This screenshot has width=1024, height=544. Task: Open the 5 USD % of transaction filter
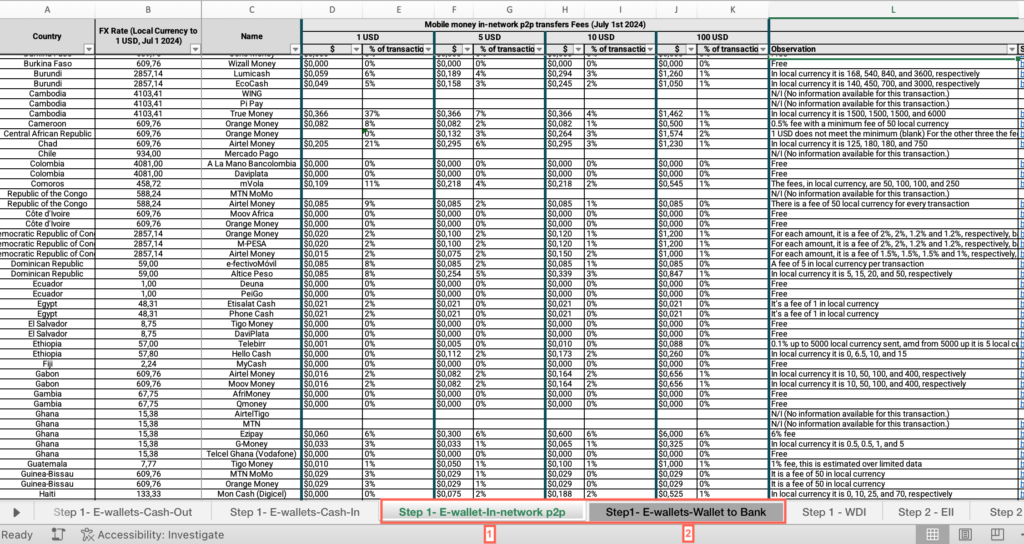click(539, 50)
